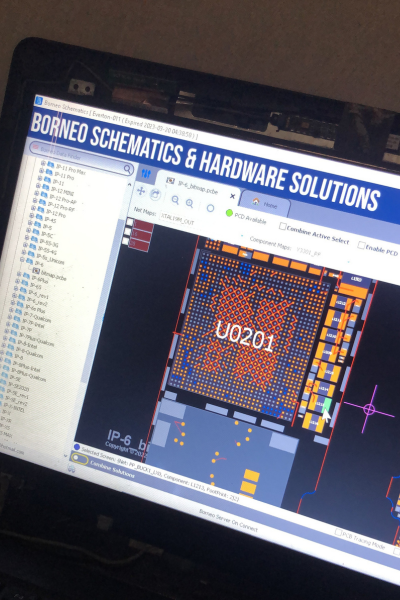Expand the IP-12 MINI folder
400x600 pixels.
pyautogui.click(x=38, y=186)
